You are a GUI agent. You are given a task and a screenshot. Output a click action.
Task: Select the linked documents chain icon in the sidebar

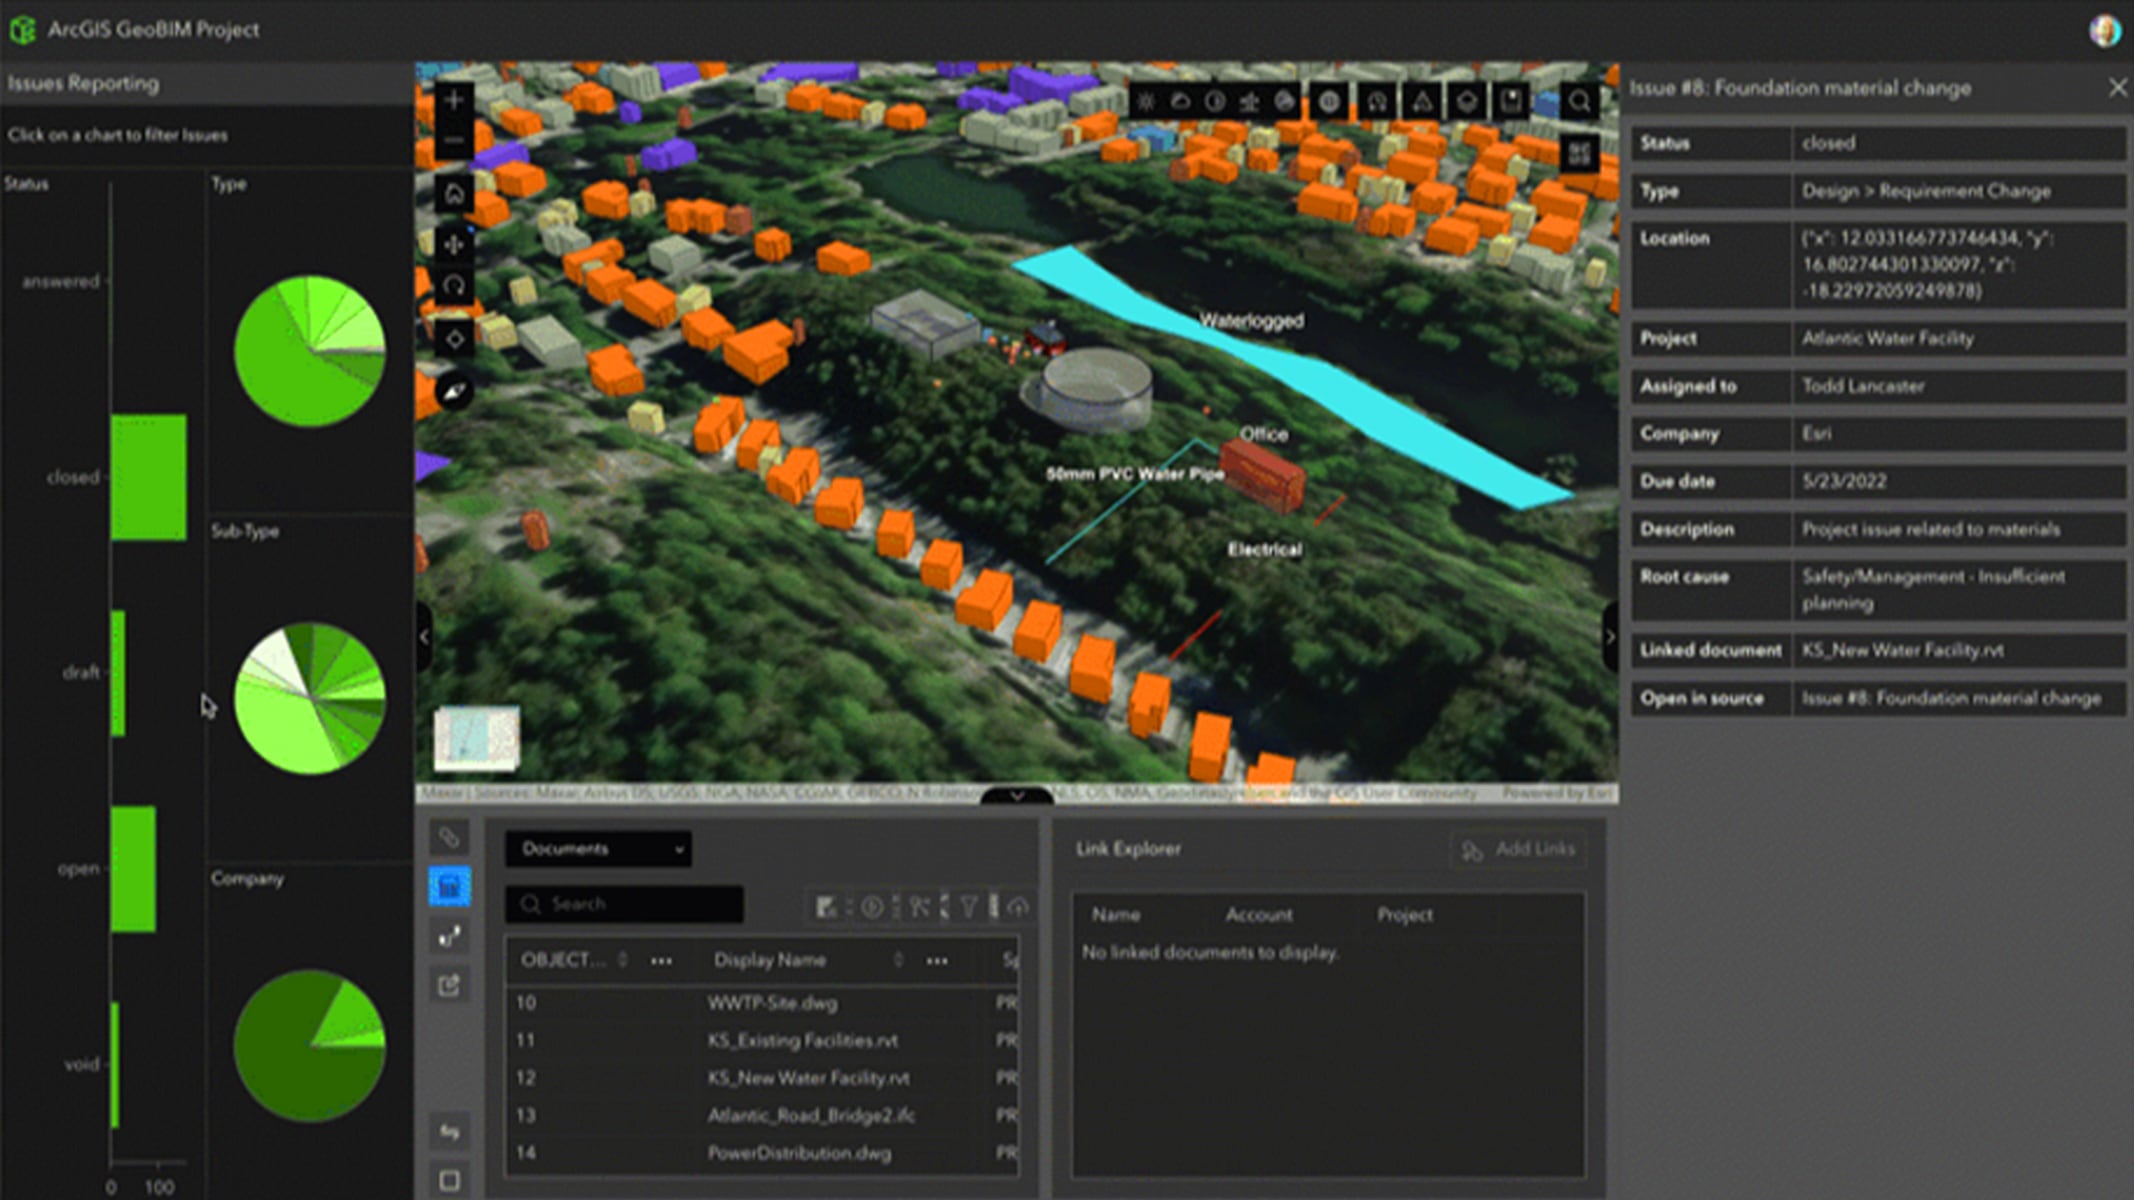pos(447,837)
